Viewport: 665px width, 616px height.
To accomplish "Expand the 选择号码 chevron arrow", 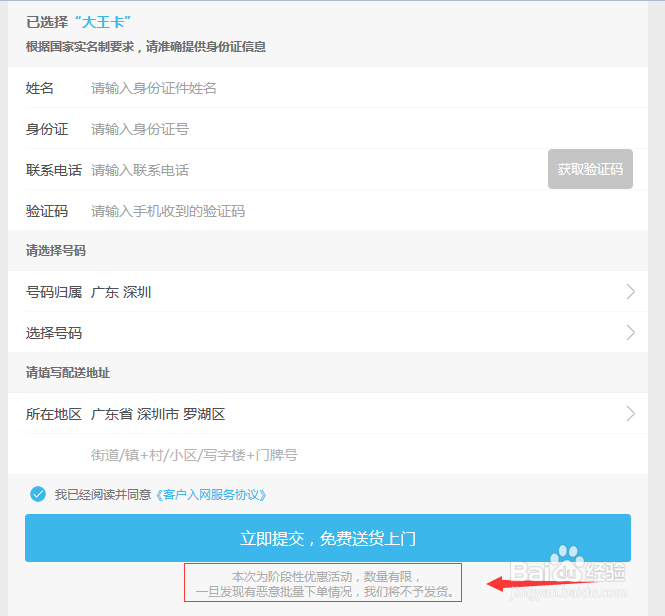I will [631, 333].
